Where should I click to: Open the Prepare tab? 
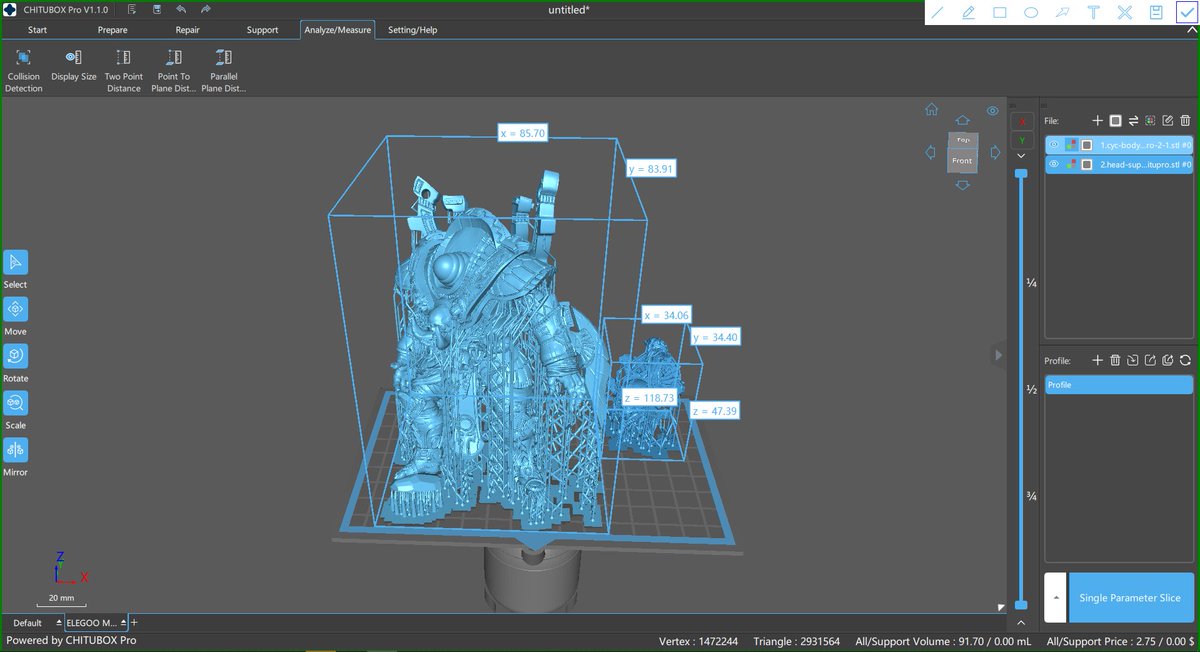coord(112,30)
